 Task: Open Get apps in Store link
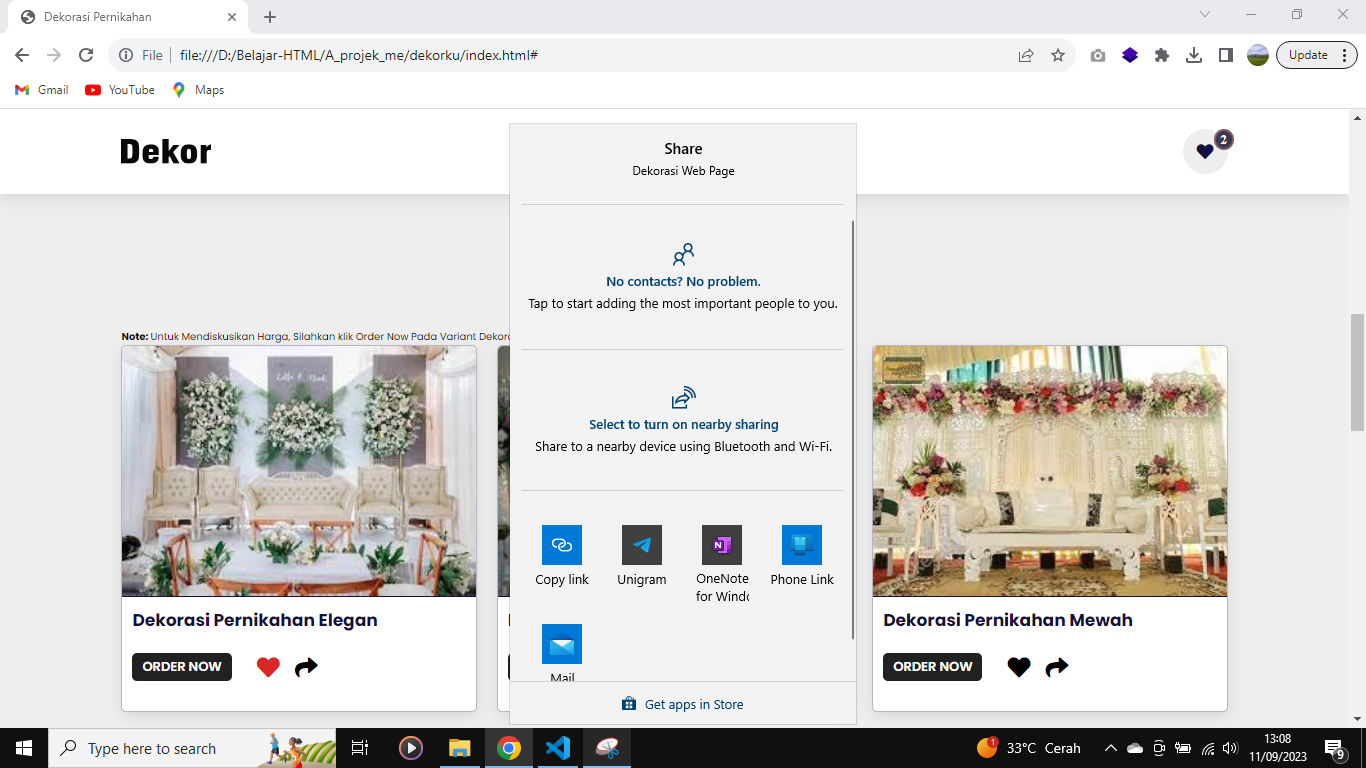(683, 704)
